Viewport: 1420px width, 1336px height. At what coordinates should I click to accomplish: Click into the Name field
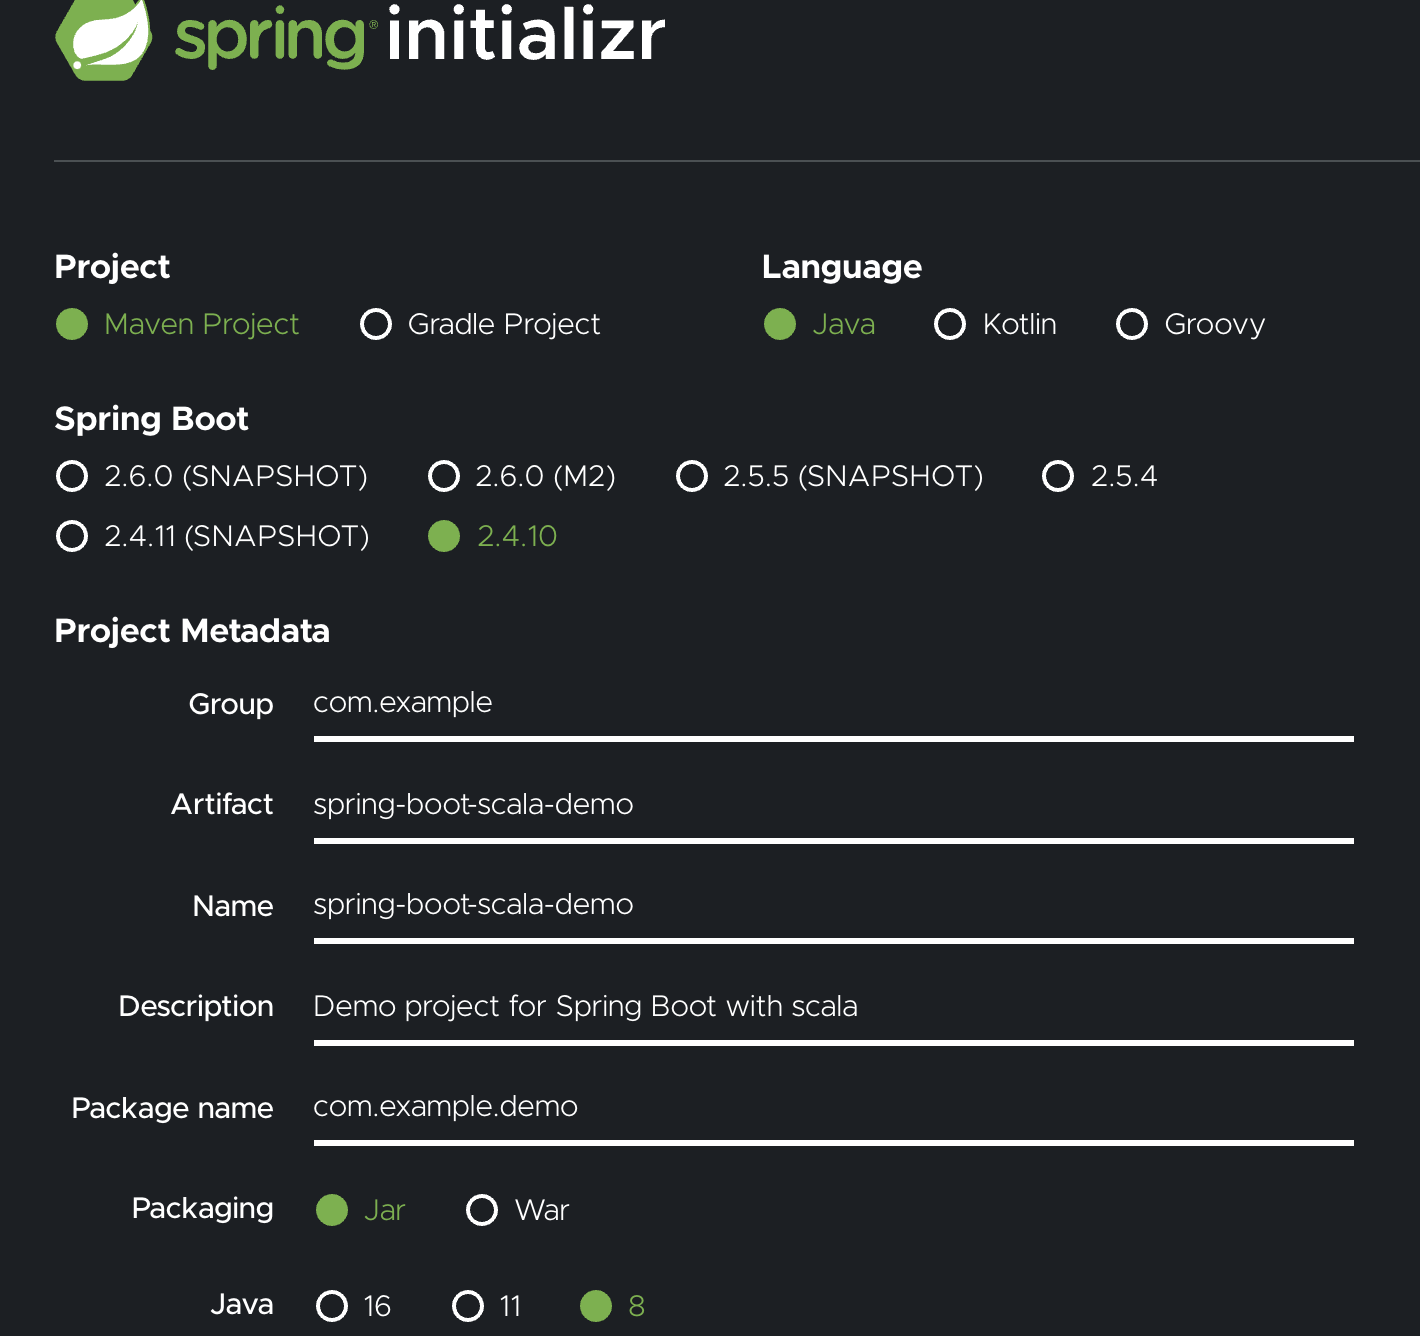tap(832, 905)
